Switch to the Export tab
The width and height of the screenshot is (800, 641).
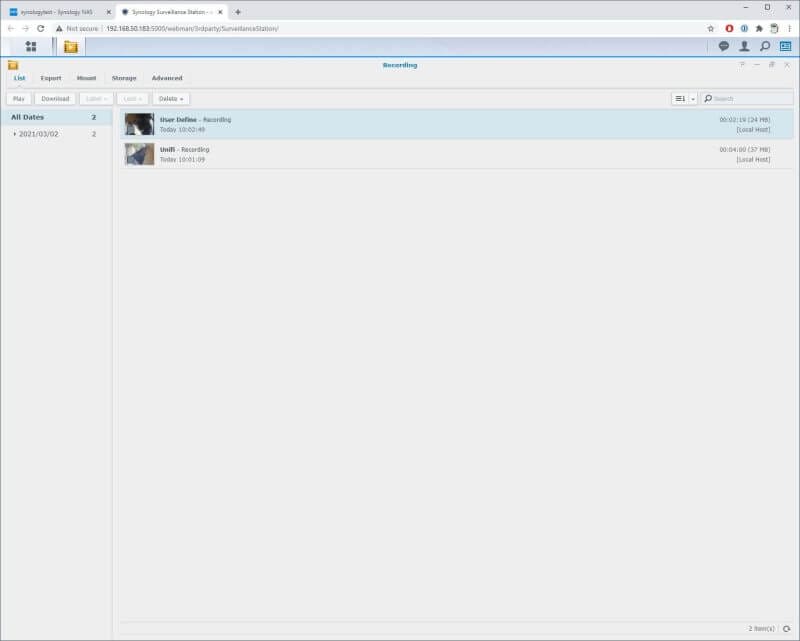click(51, 77)
